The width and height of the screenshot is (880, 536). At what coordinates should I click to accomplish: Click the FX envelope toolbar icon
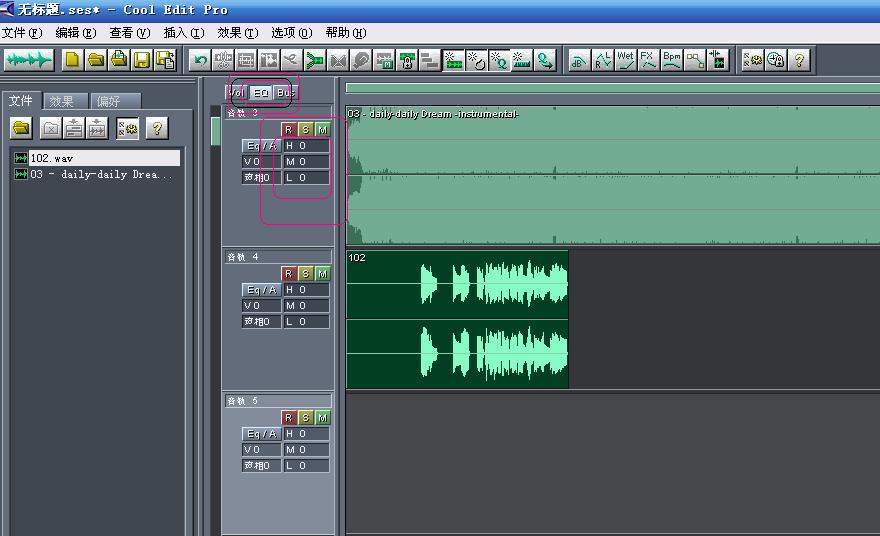[x=648, y=60]
